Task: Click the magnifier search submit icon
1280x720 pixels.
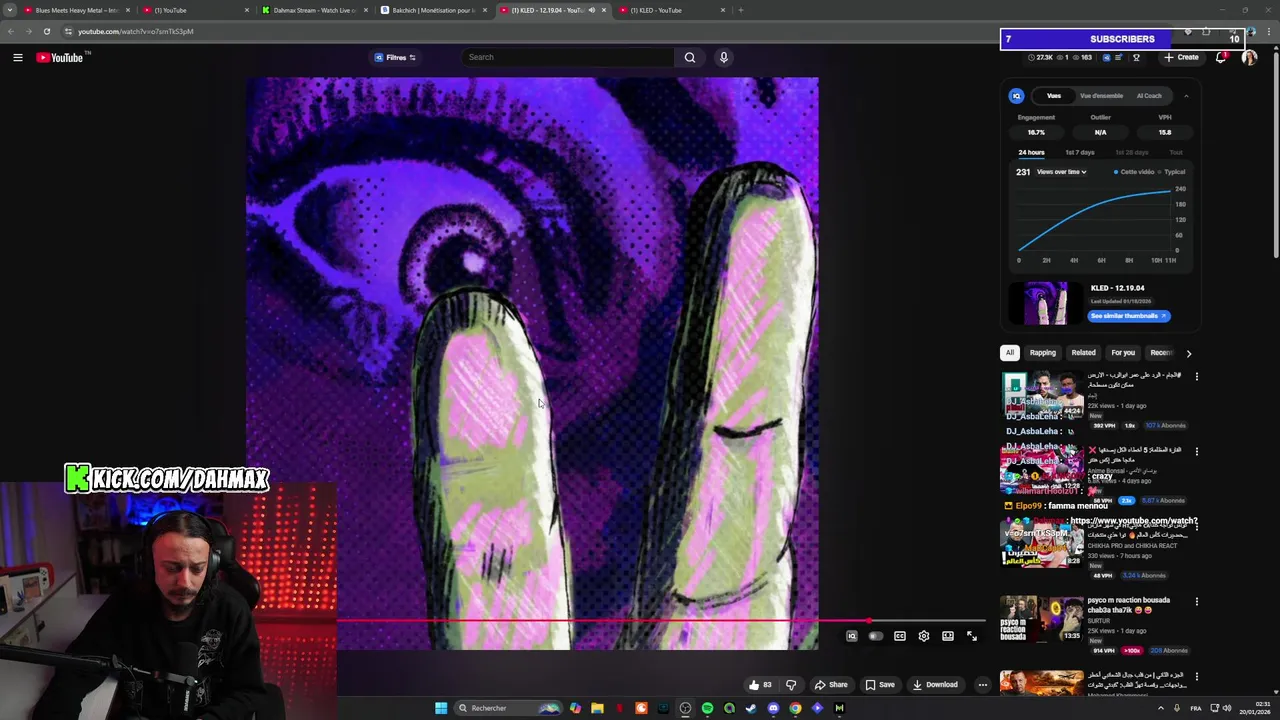Action: (689, 57)
